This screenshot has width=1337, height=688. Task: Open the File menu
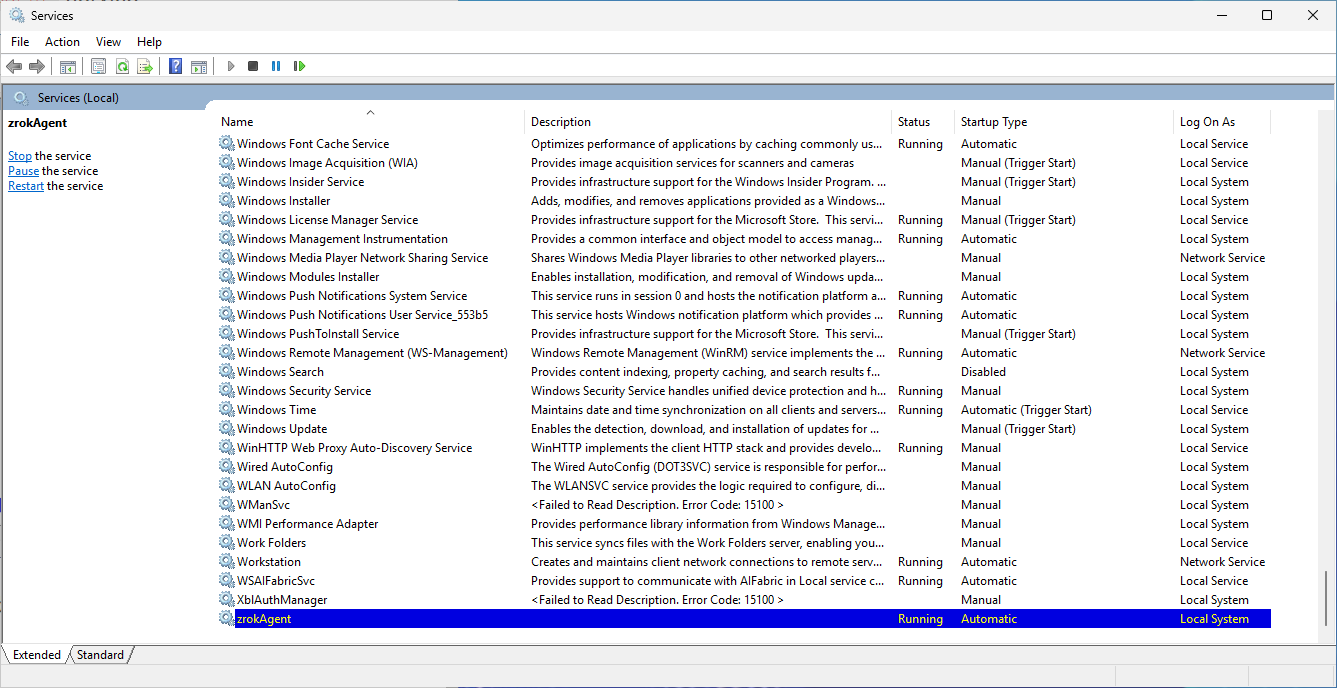pyautogui.click(x=20, y=42)
